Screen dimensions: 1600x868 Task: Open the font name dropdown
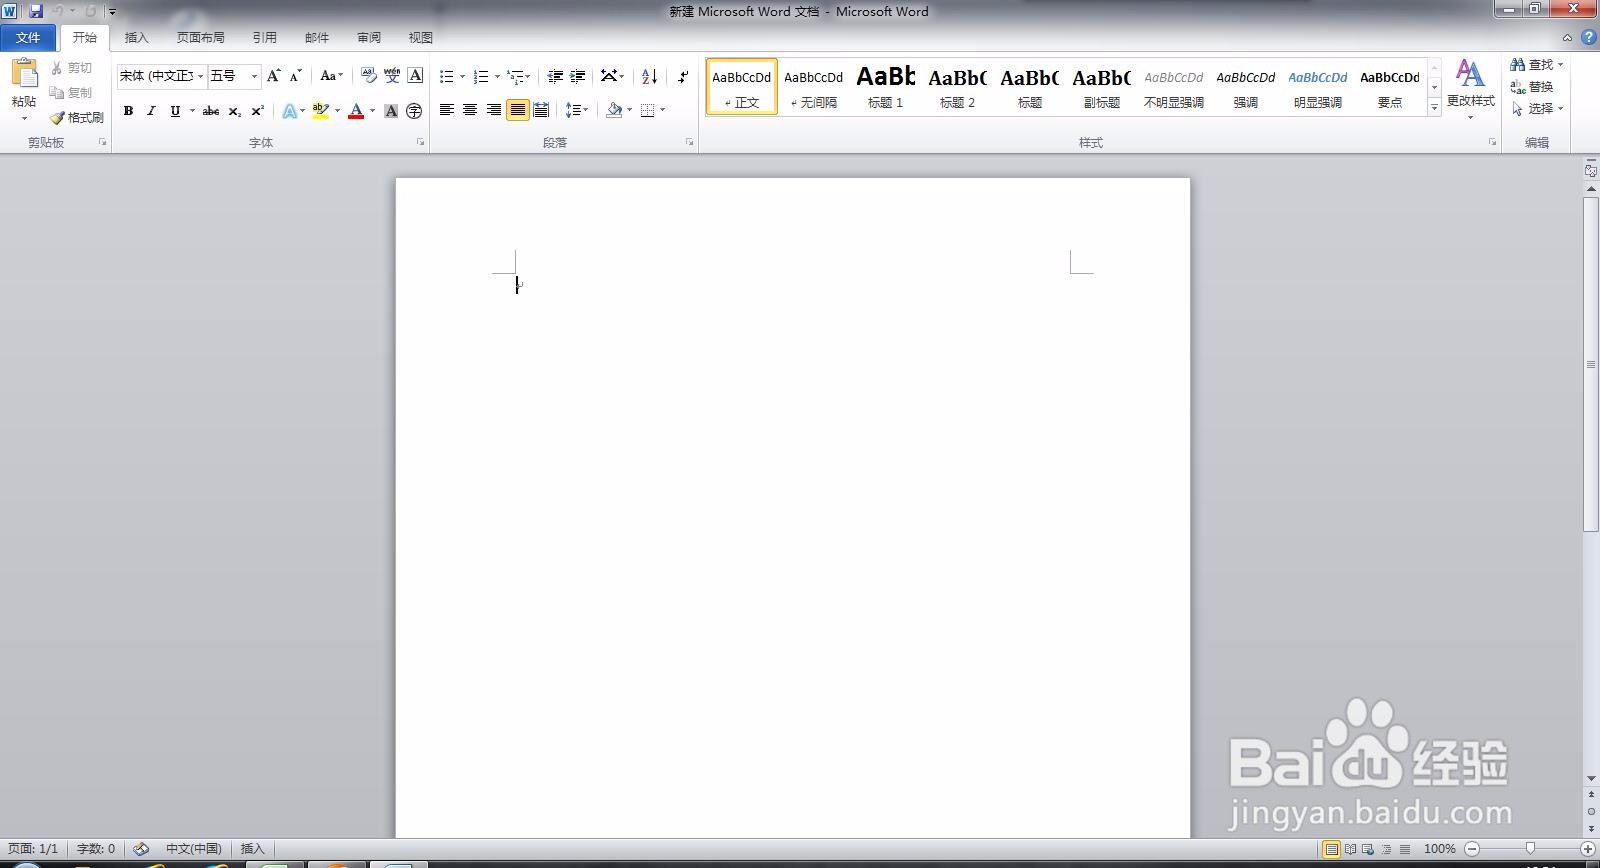(200, 76)
